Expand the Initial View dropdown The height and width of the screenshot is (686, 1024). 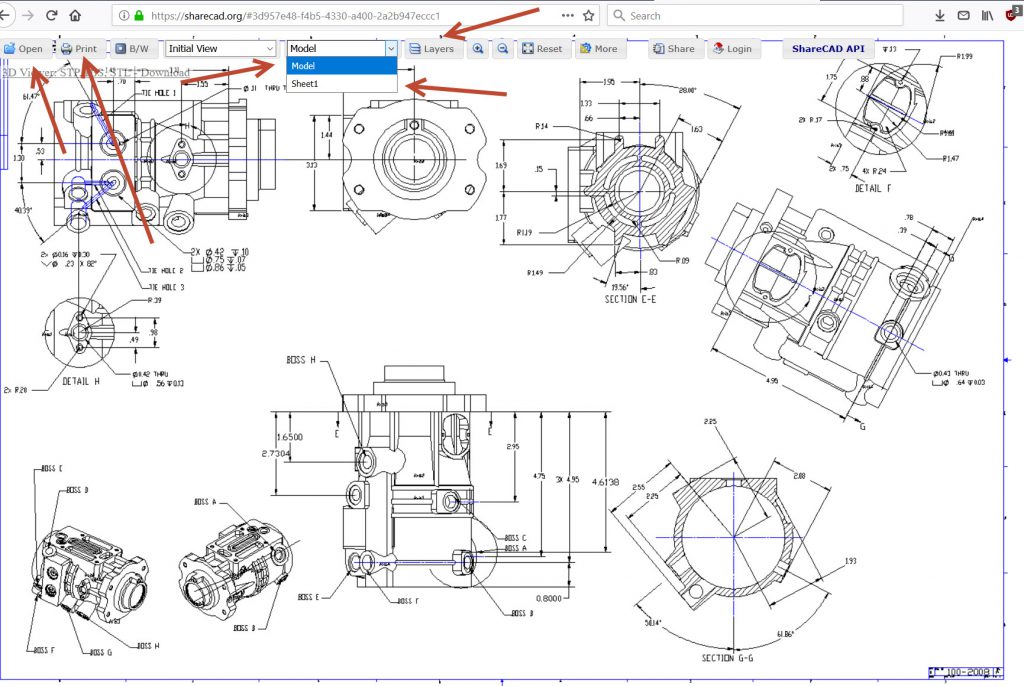pyautogui.click(x=220, y=48)
